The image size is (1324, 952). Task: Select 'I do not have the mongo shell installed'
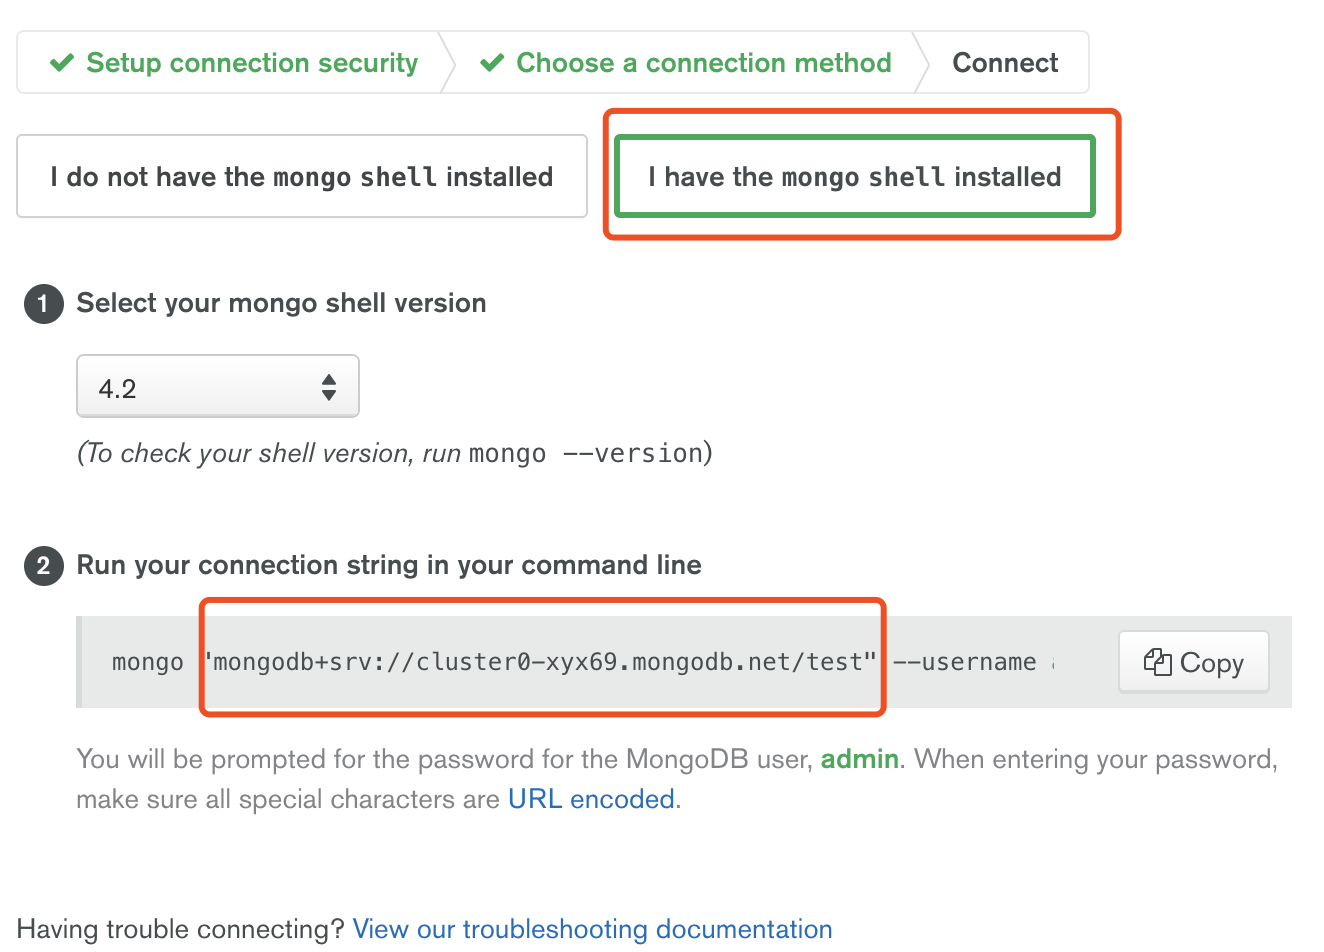click(x=301, y=177)
